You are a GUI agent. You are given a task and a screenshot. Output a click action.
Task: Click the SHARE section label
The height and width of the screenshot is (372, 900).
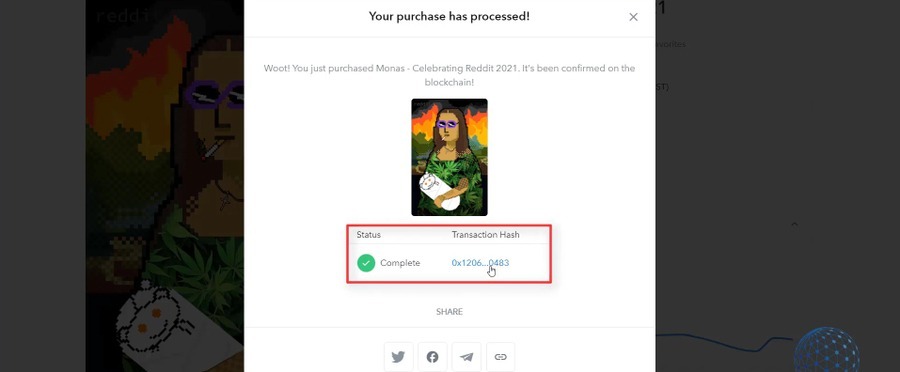(449, 312)
